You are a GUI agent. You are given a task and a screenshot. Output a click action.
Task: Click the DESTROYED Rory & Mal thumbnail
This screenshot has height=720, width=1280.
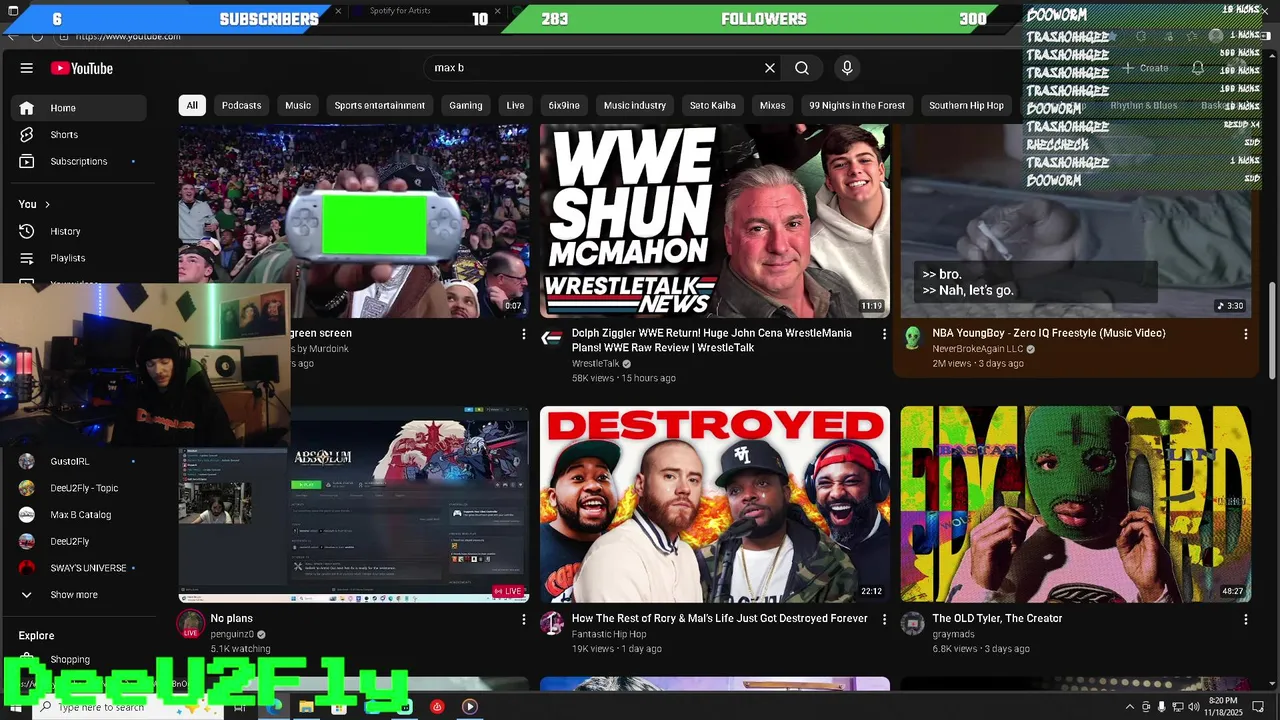(x=714, y=504)
